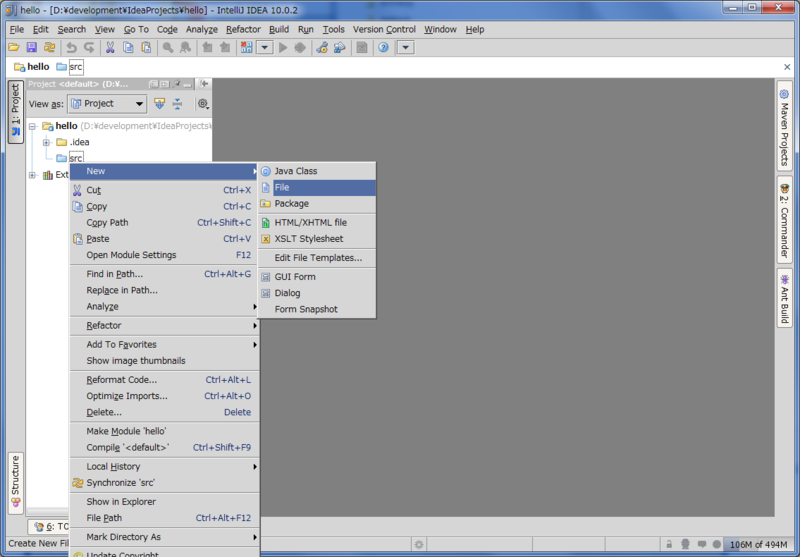Image resolution: width=800 pixels, height=557 pixels.
Task: Click the Find magnifier toolbar icon
Action: 167,47
